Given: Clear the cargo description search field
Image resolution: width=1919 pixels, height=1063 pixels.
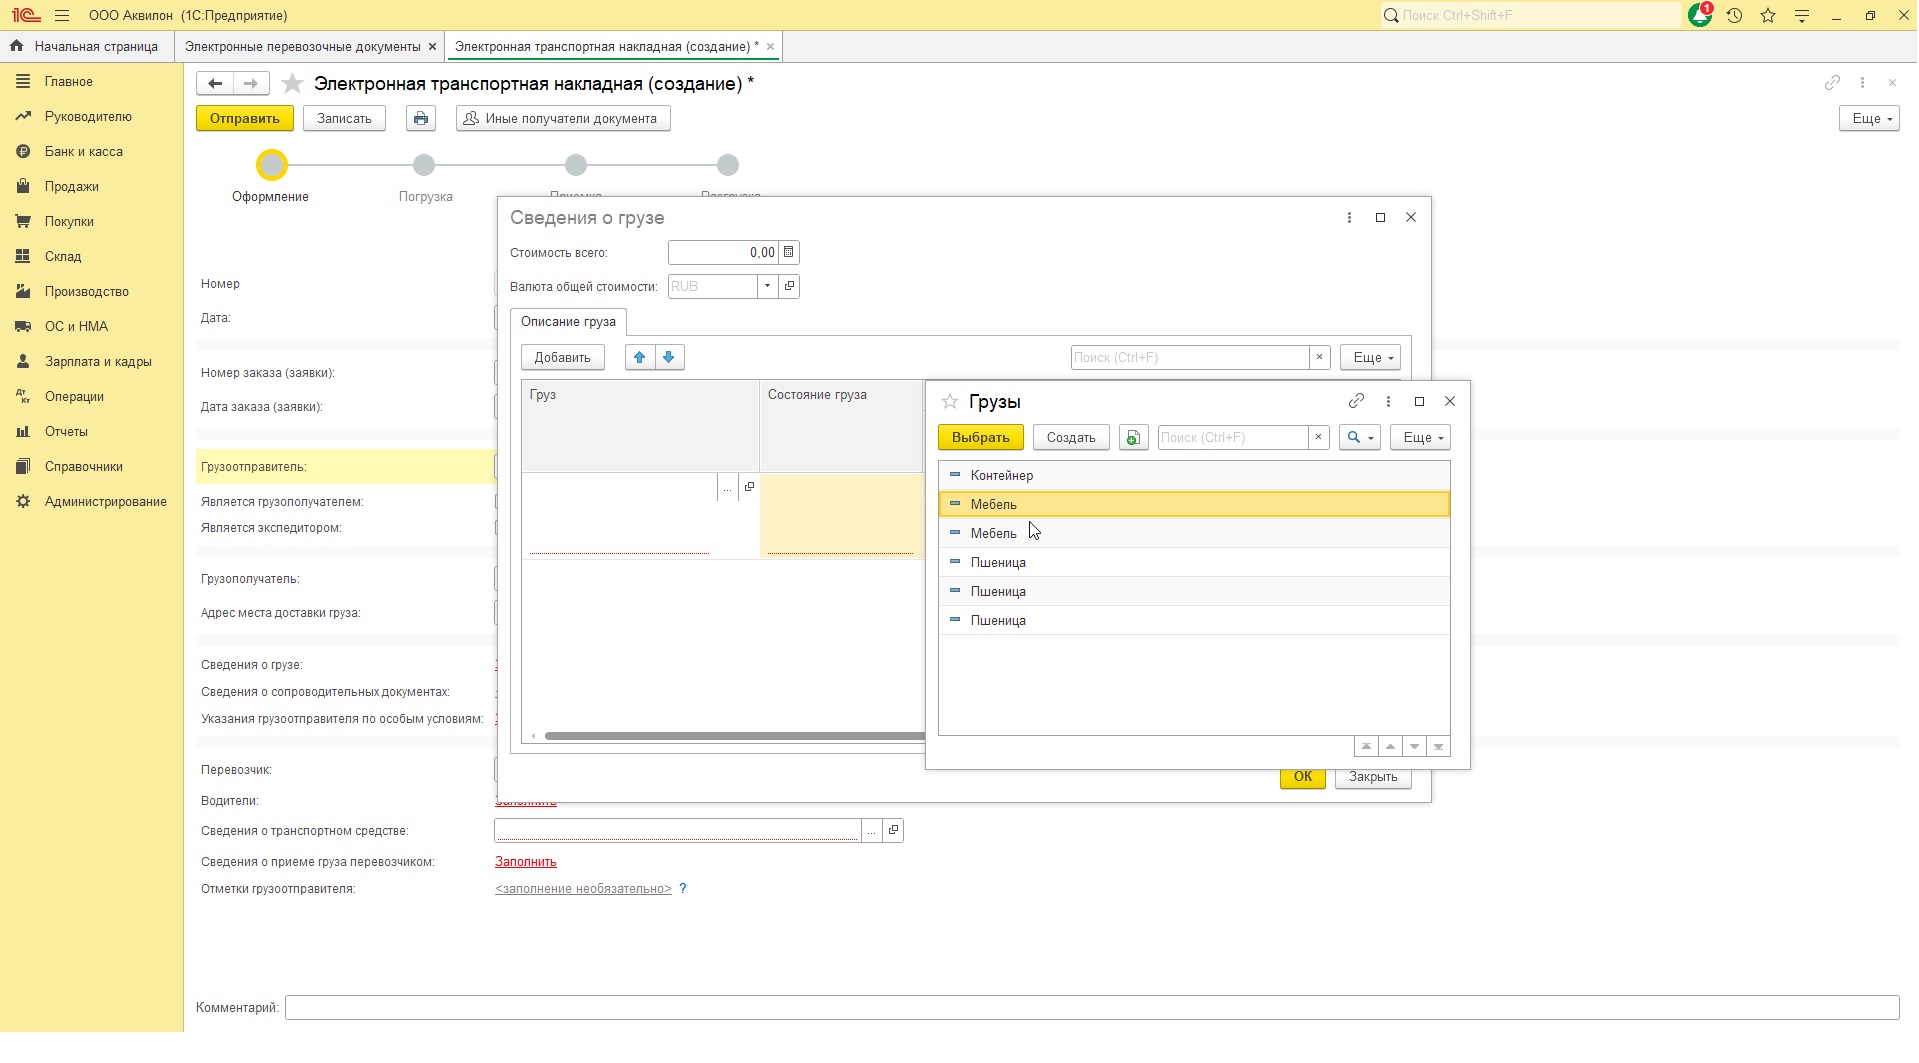Looking at the screenshot, I should tap(1319, 358).
